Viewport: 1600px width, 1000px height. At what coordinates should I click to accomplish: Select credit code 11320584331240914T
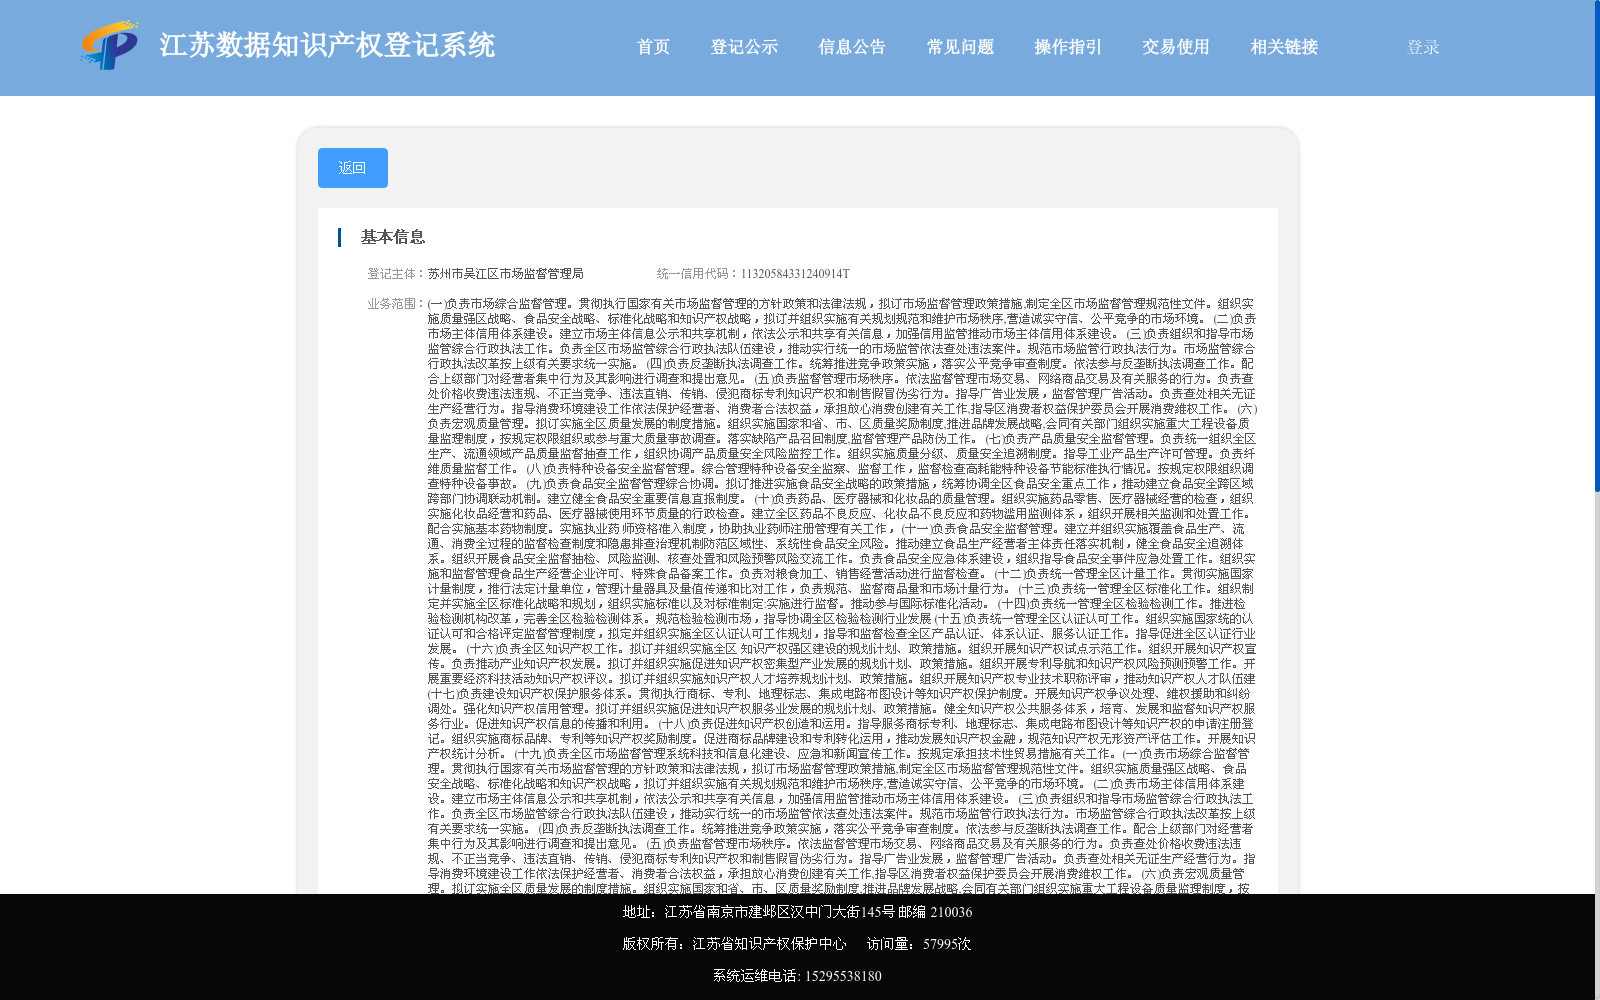(x=795, y=274)
